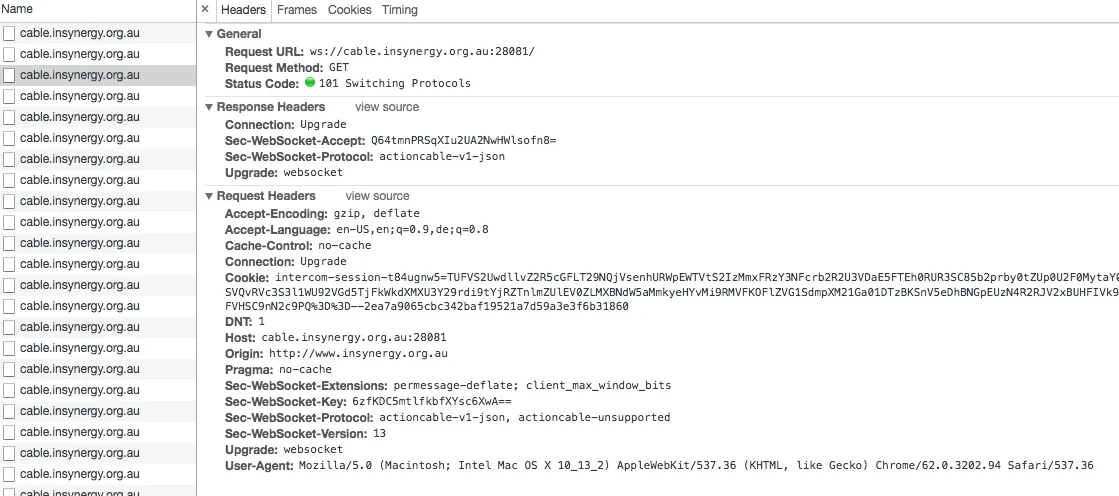1119x496 pixels.
Task: Click file icon of the highlighted request row
Action: (9, 75)
